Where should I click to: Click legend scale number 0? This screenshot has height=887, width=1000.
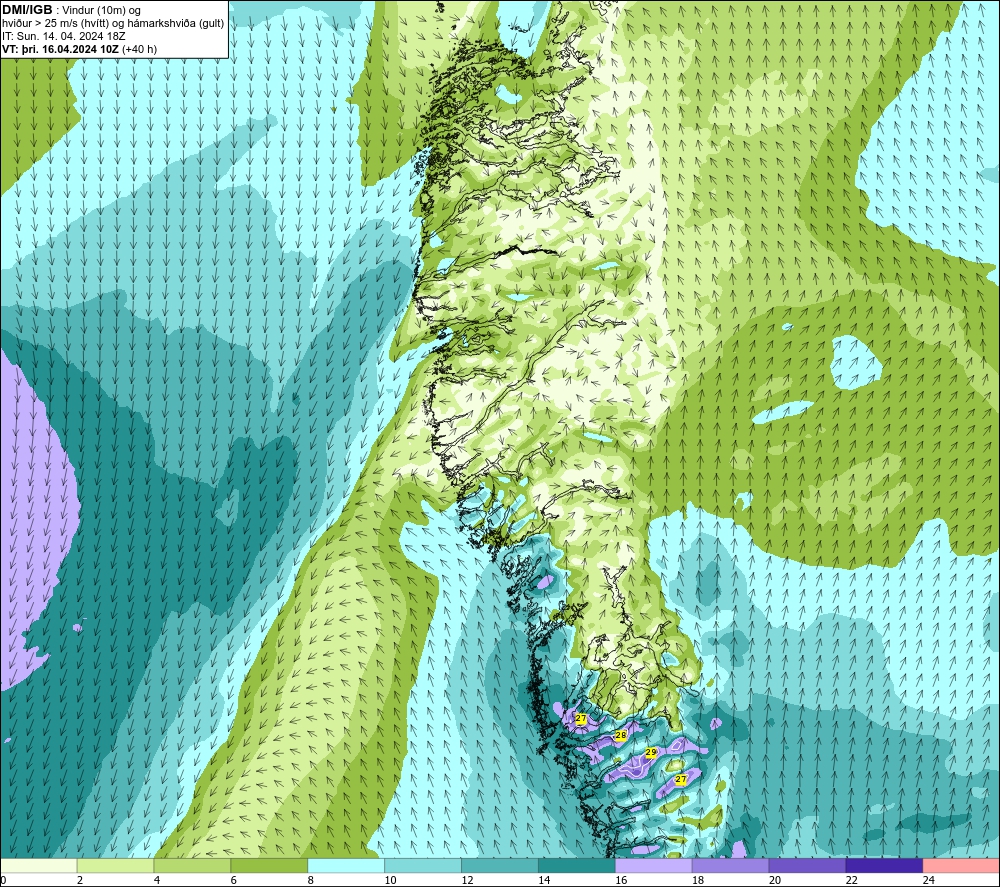pyautogui.click(x=3, y=880)
